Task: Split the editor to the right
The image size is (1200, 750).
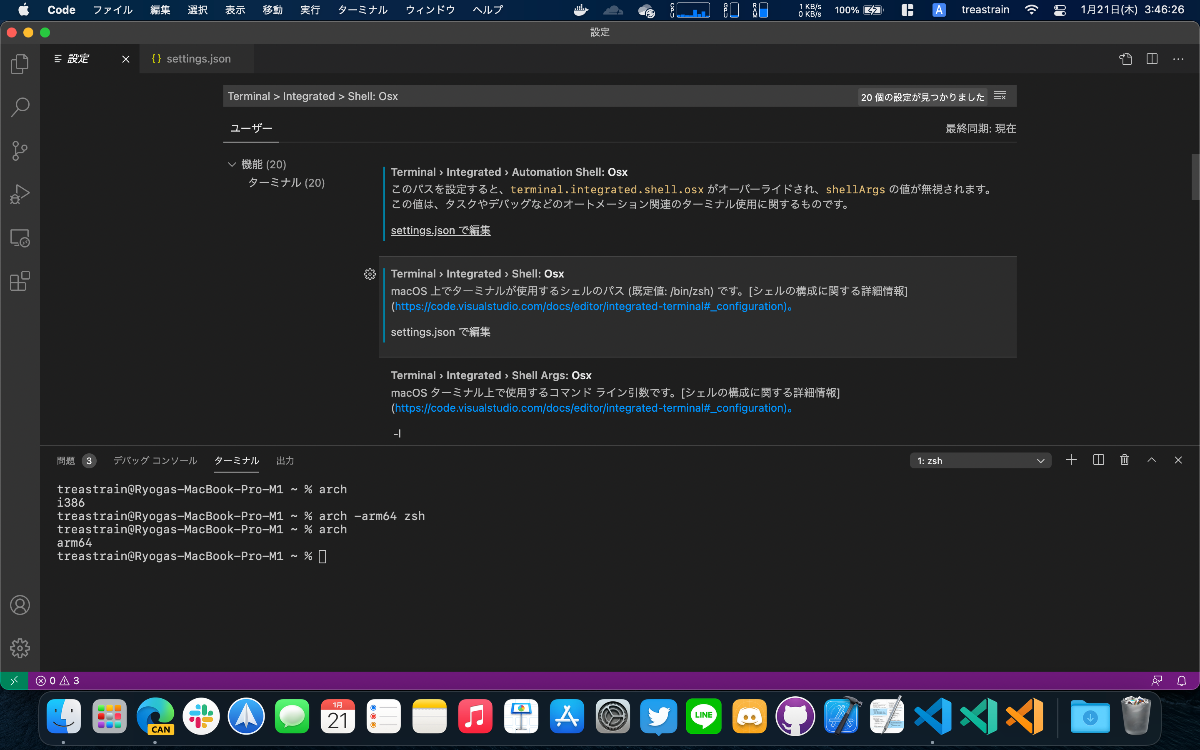Action: pyautogui.click(x=1152, y=59)
